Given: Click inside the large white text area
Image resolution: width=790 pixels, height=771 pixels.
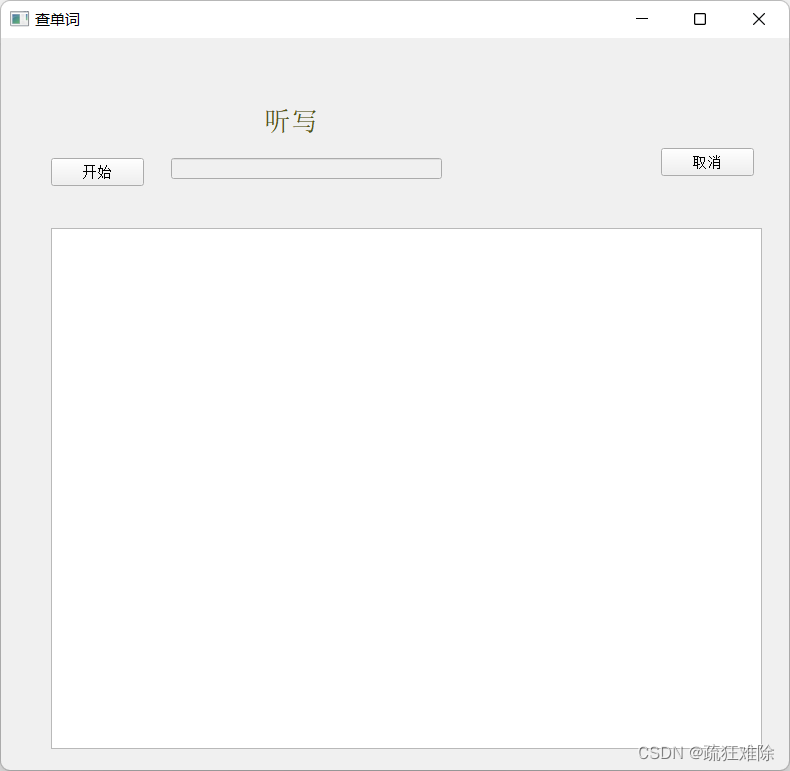Looking at the screenshot, I should click(x=406, y=488).
